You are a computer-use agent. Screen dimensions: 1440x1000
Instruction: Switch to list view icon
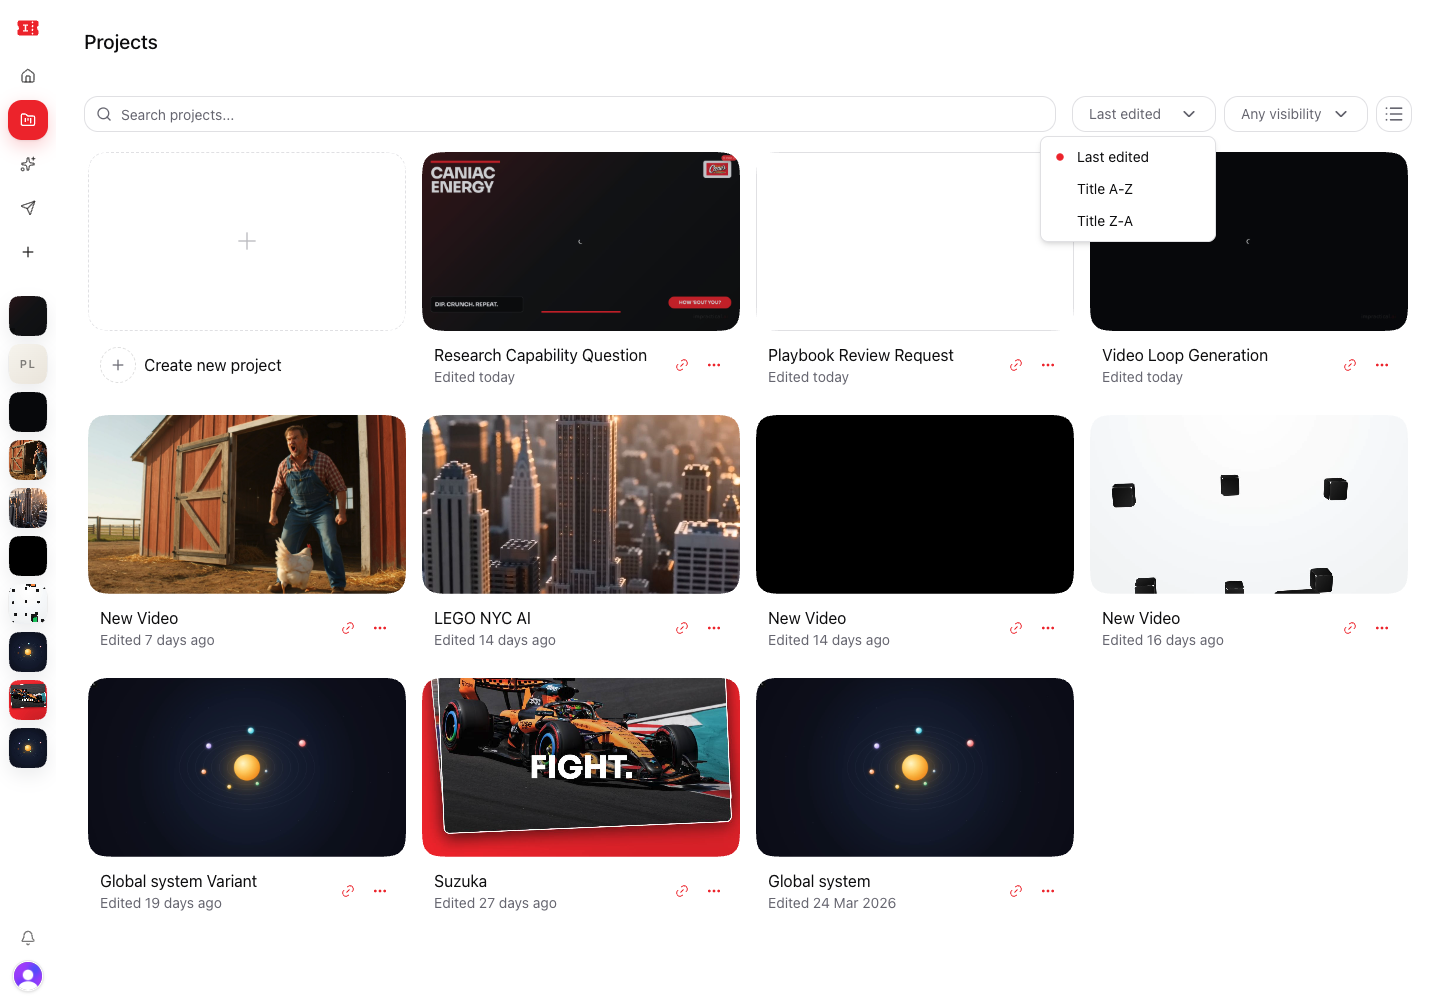(1394, 114)
